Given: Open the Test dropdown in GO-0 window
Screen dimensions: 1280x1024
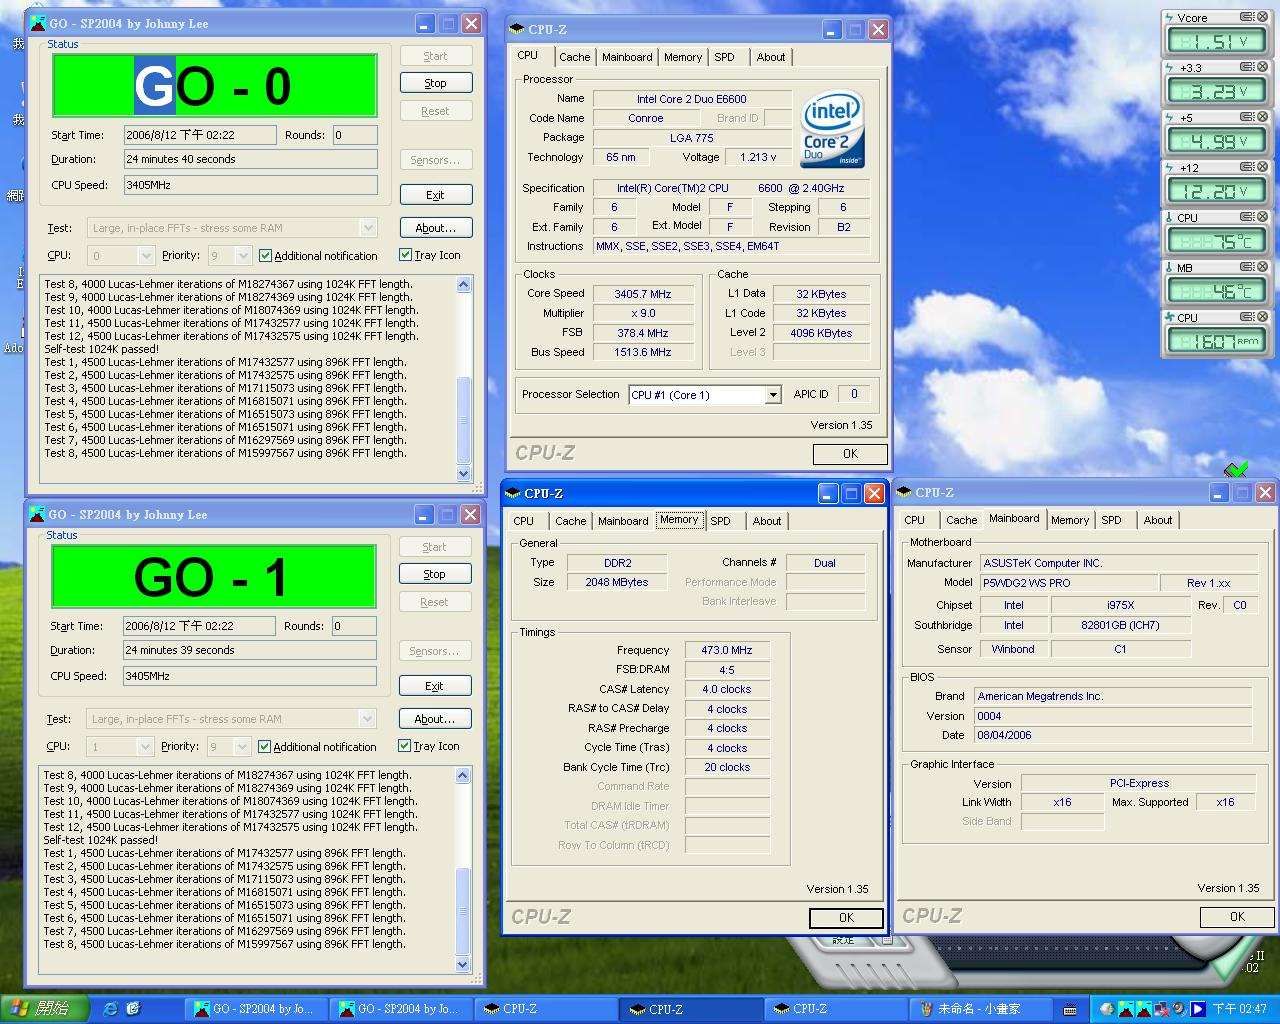Looking at the screenshot, I should pyautogui.click(x=367, y=228).
